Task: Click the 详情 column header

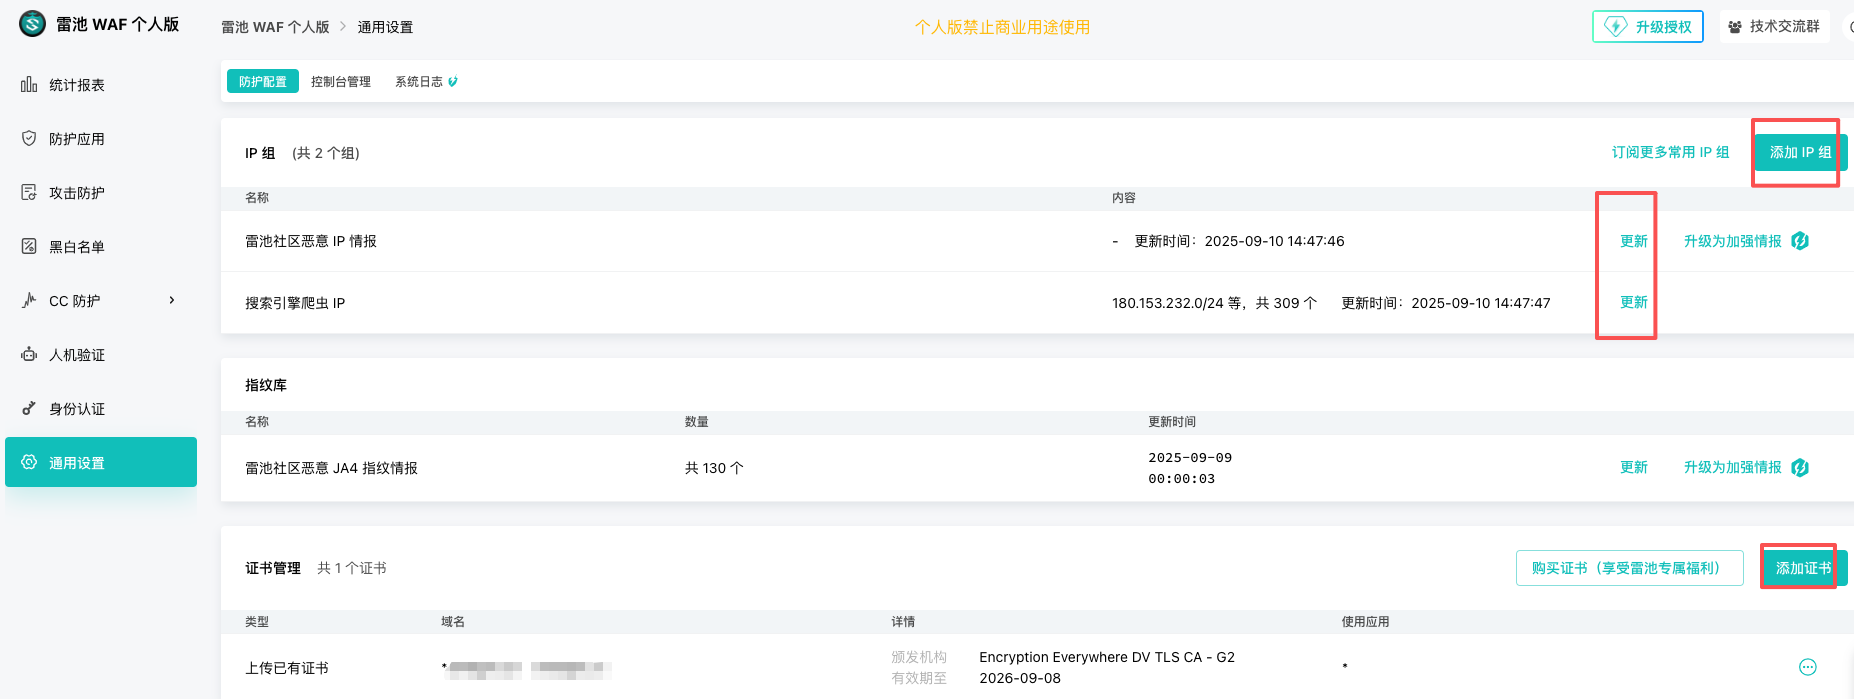Action: click(x=903, y=622)
